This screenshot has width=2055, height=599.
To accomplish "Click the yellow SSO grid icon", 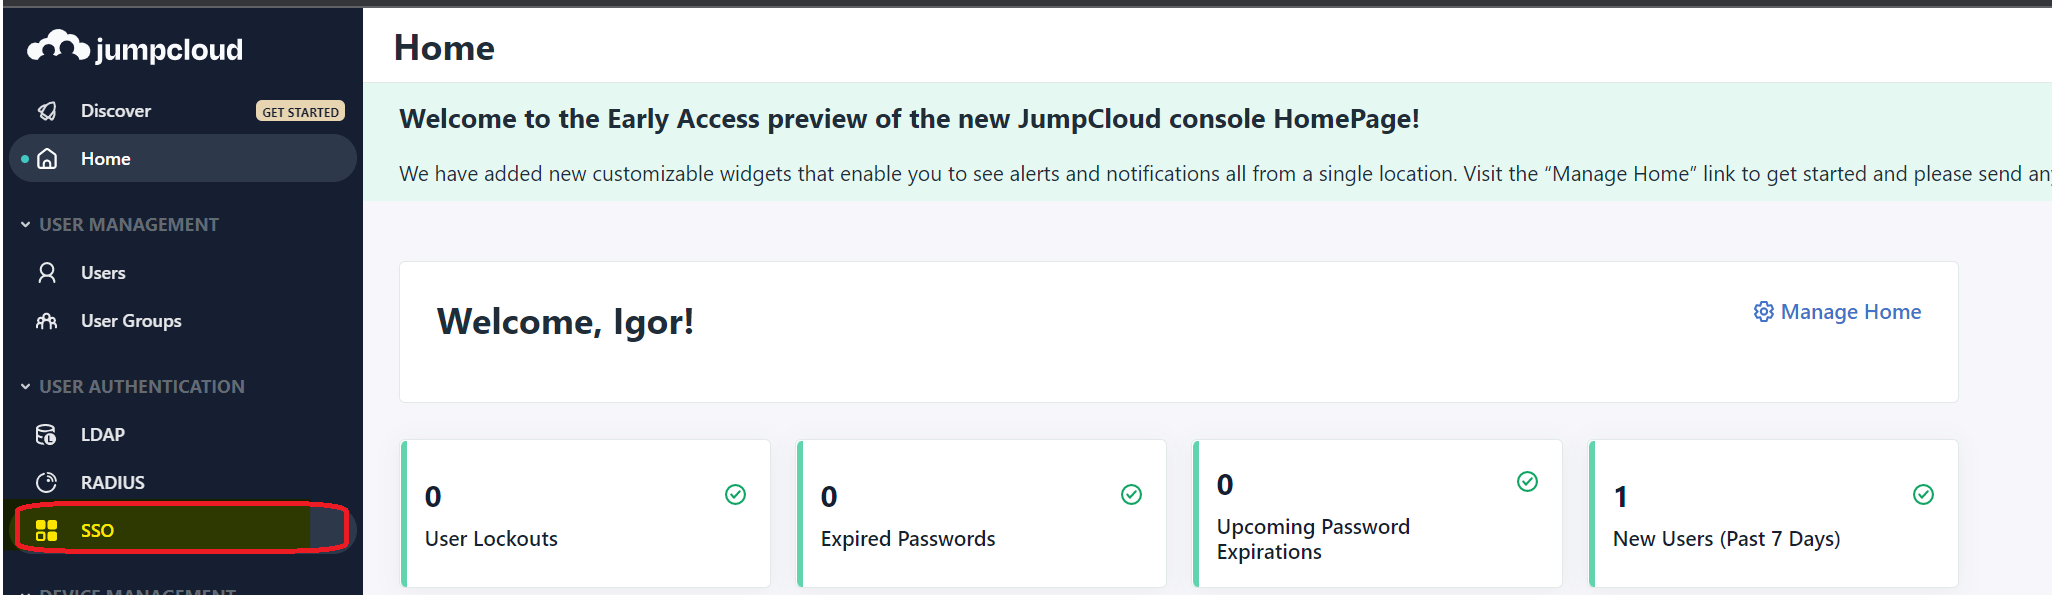I will point(47,531).
